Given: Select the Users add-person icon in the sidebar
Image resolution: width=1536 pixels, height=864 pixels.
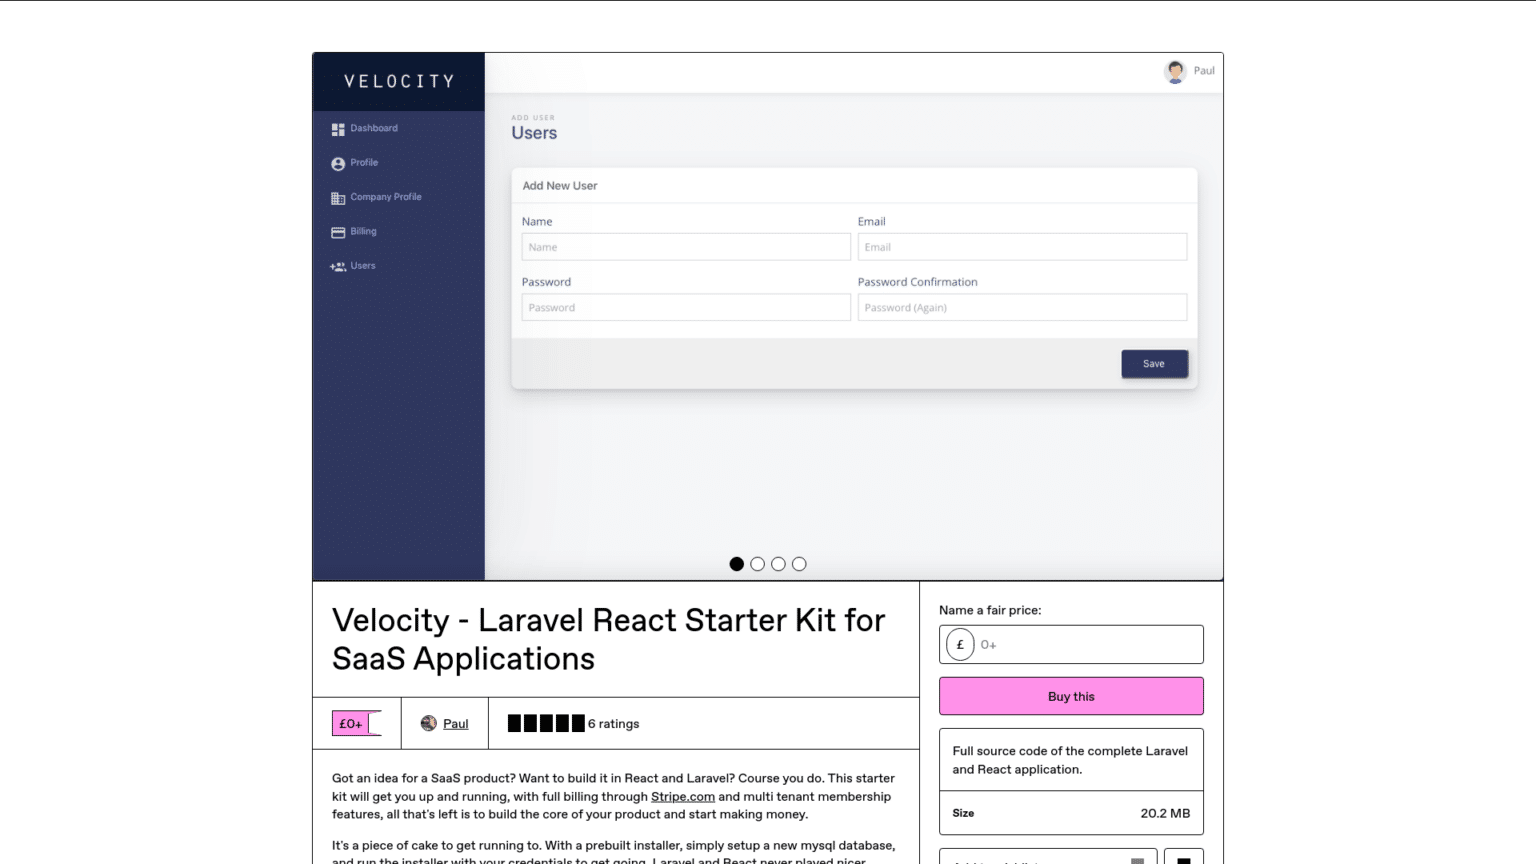Looking at the screenshot, I should point(338,266).
